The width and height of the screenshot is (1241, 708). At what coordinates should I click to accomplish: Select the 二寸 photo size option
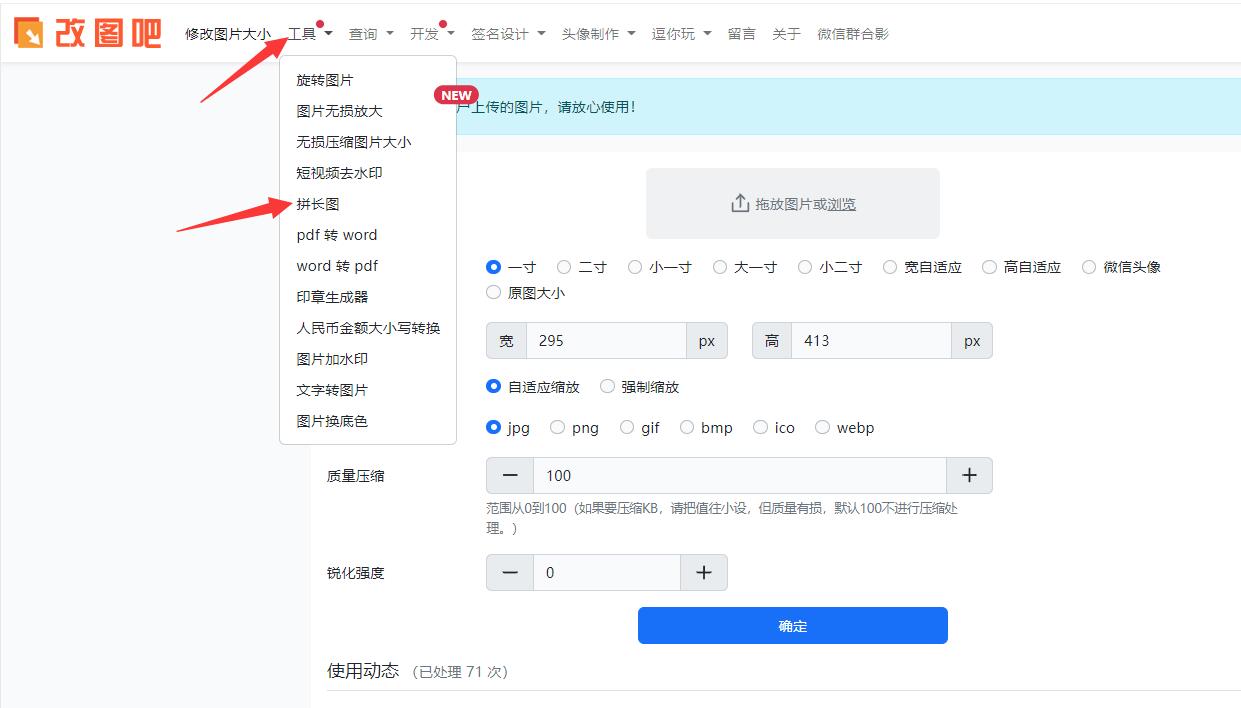coord(565,267)
